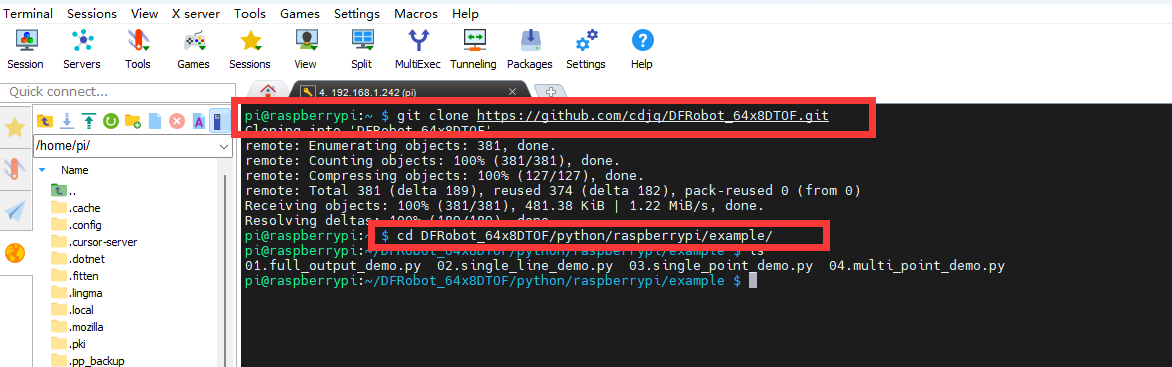Viewport: 1172px width, 367px height.
Task: Click the GitHub DFRobot_64x8DTOF.git URL
Action: point(653,116)
